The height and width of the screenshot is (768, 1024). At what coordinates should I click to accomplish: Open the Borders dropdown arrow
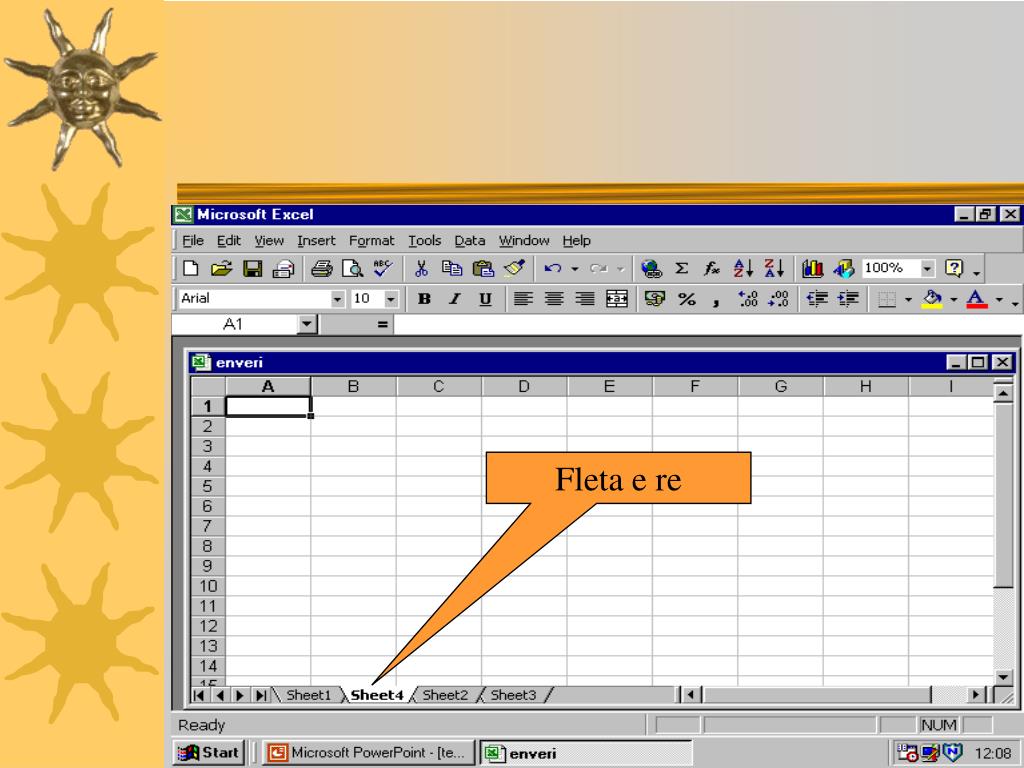[908, 300]
